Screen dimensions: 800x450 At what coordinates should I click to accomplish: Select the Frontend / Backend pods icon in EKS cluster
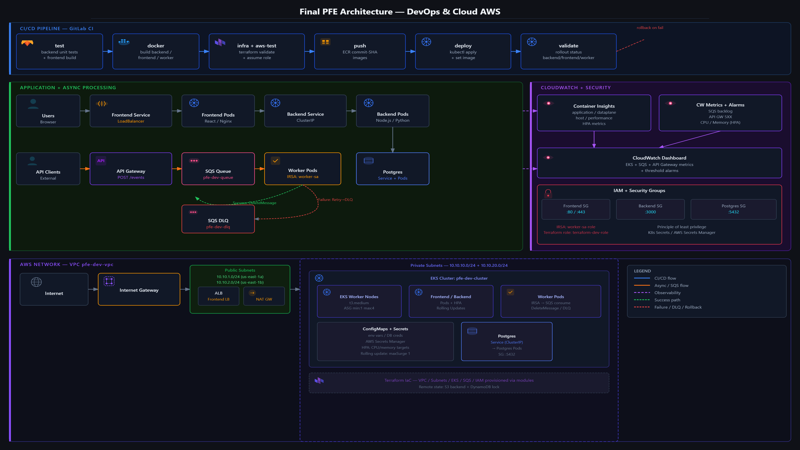coord(418,292)
